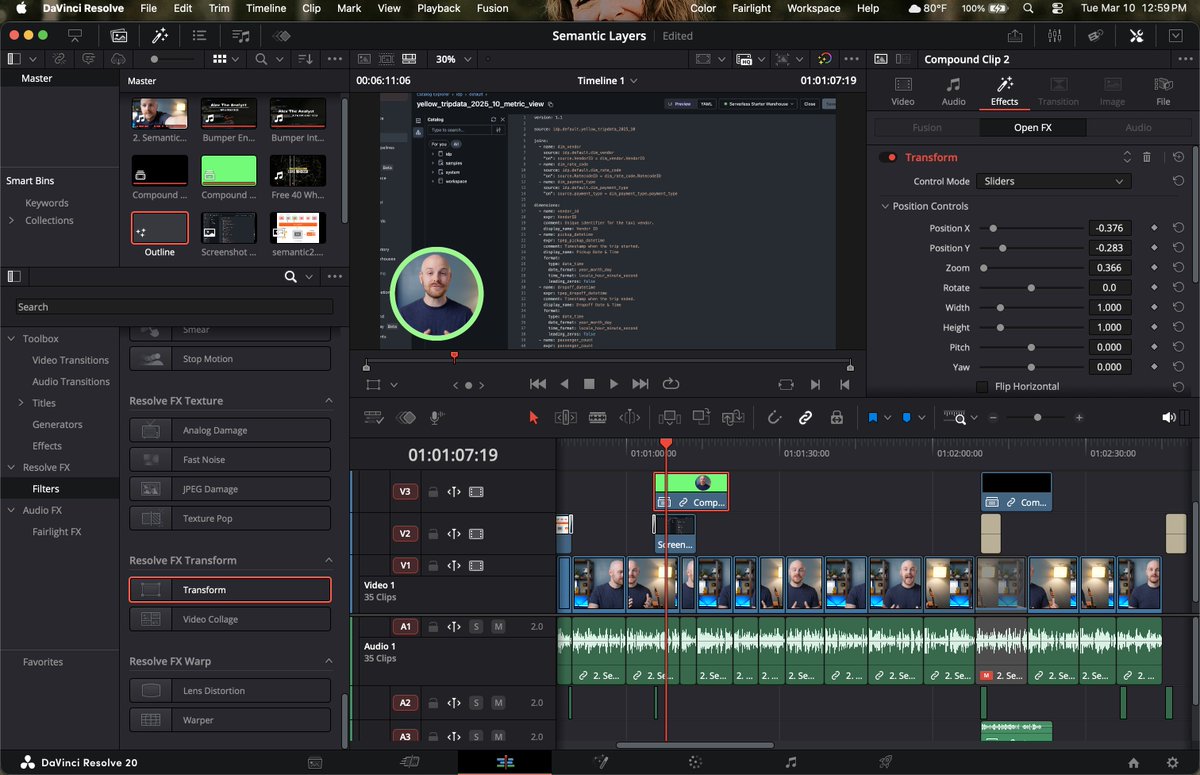Viewport: 1200px width, 775px height.
Task: Adjust the Rotate slider
Action: tap(1030, 288)
